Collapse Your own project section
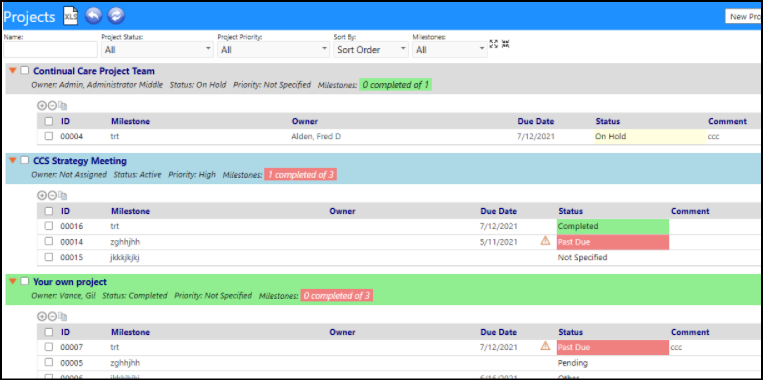Screen dimensions: 763x380 pos(13,281)
